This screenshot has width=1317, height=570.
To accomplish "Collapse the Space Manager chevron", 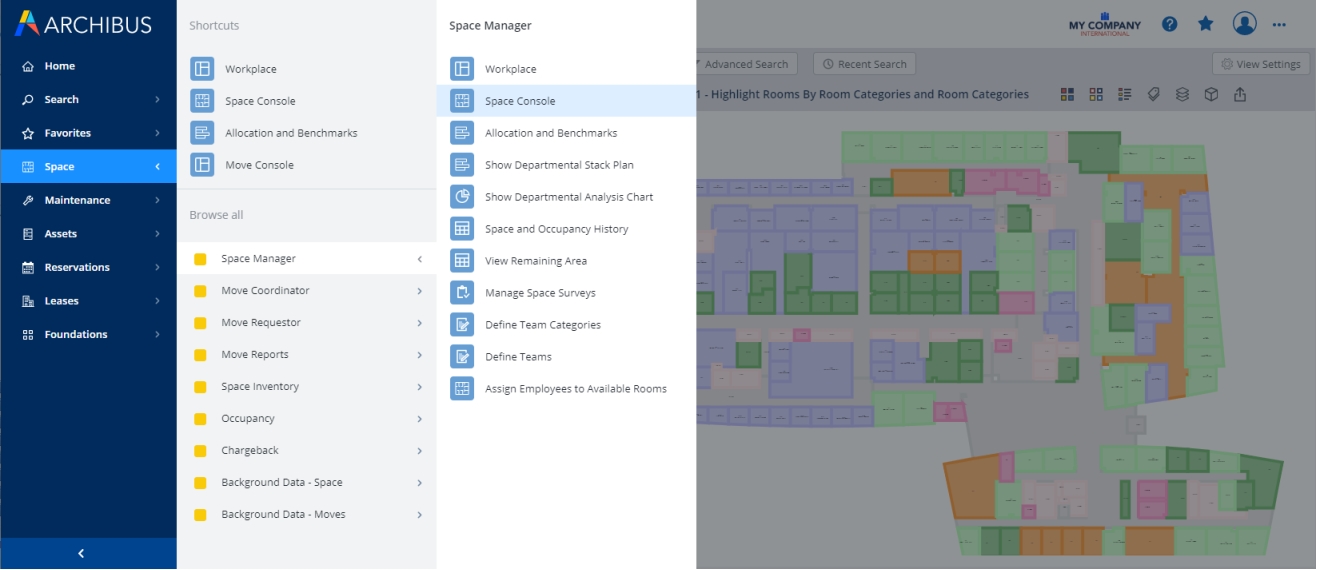I will pyautogui.click(x=419, y=259).
